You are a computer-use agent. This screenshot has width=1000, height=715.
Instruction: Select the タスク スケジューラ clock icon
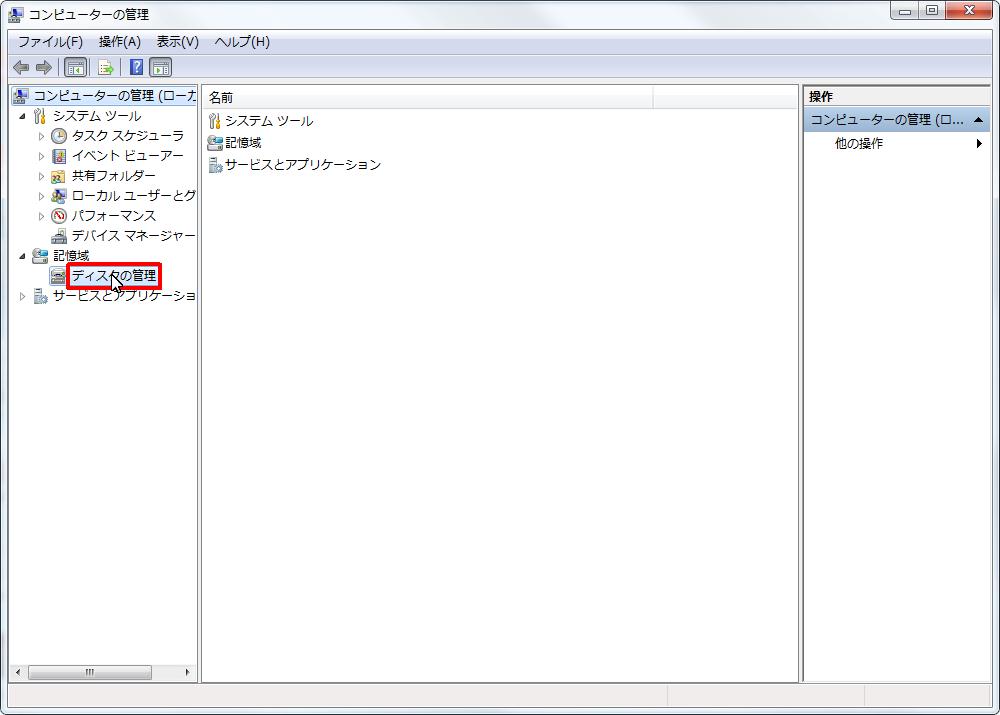coord(58,136)
